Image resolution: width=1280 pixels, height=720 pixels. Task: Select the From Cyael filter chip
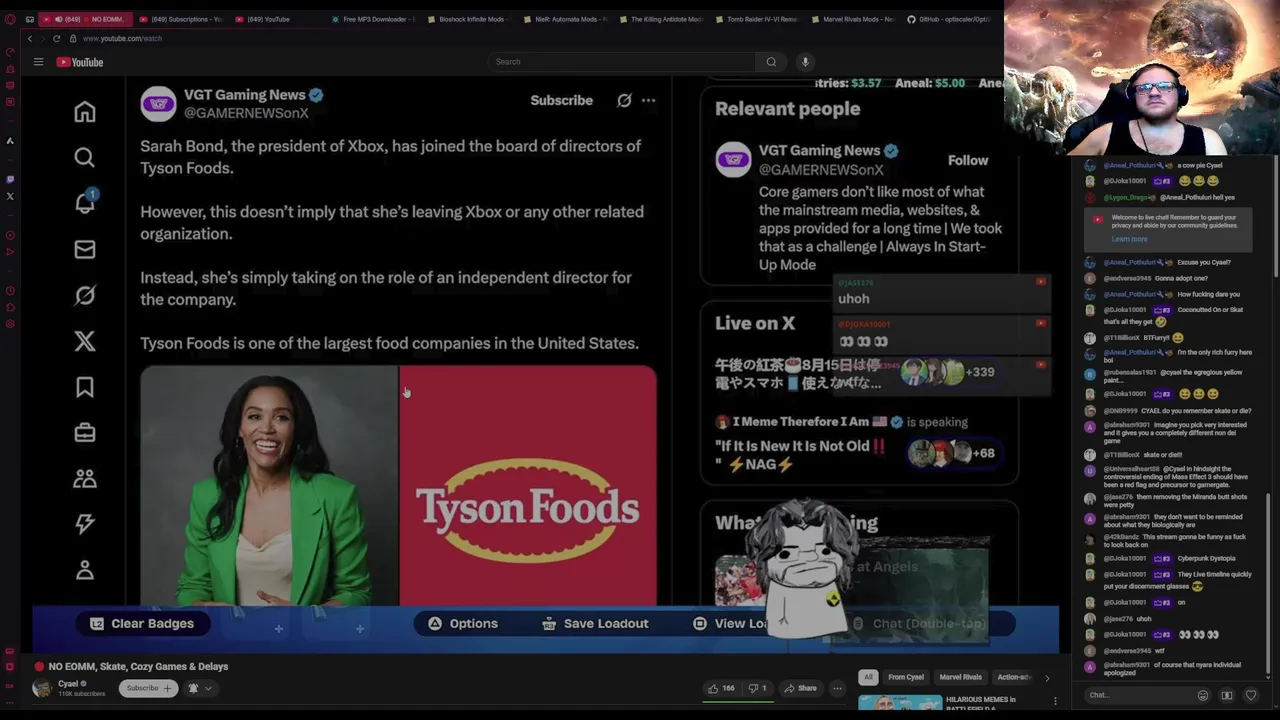coord(906,677)
